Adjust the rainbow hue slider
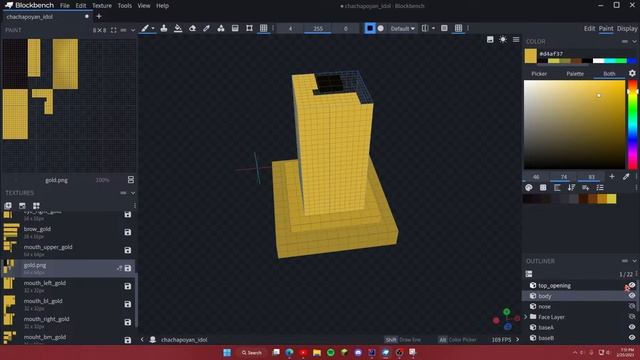The height and width of the screenshot is (360, 640). point(632,124)
